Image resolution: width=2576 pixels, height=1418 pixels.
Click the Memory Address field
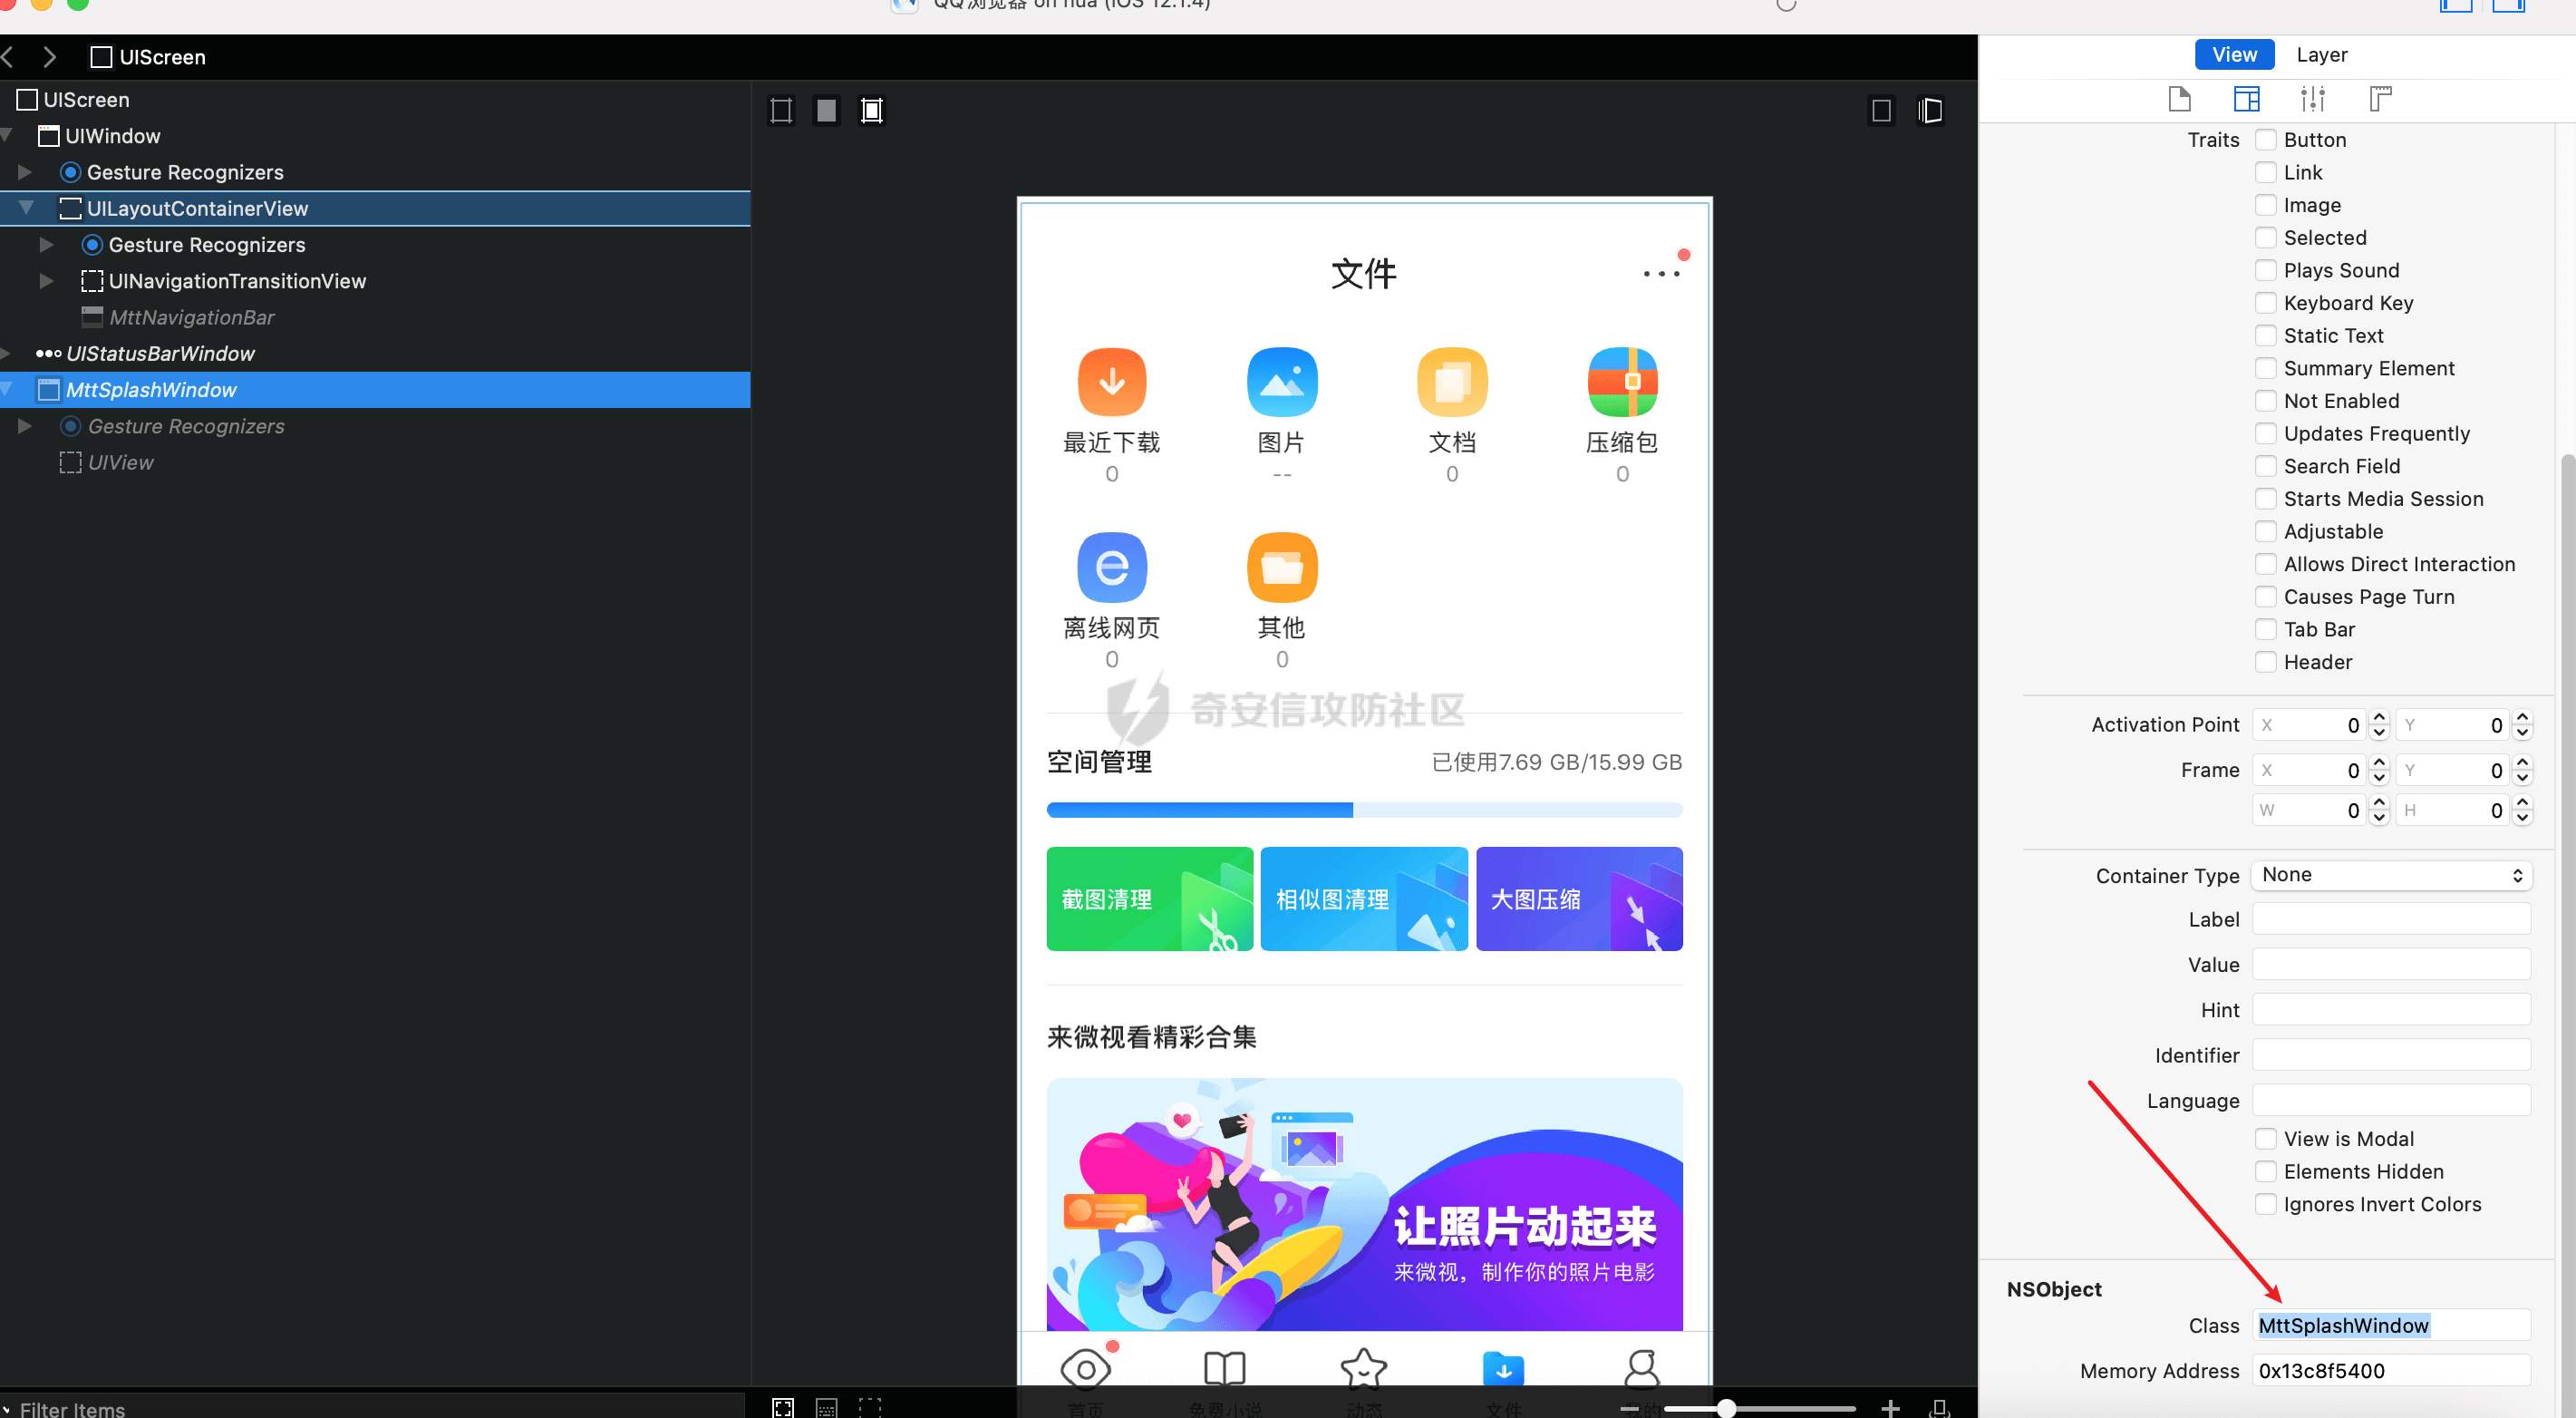click(x=2391, y=1371)
